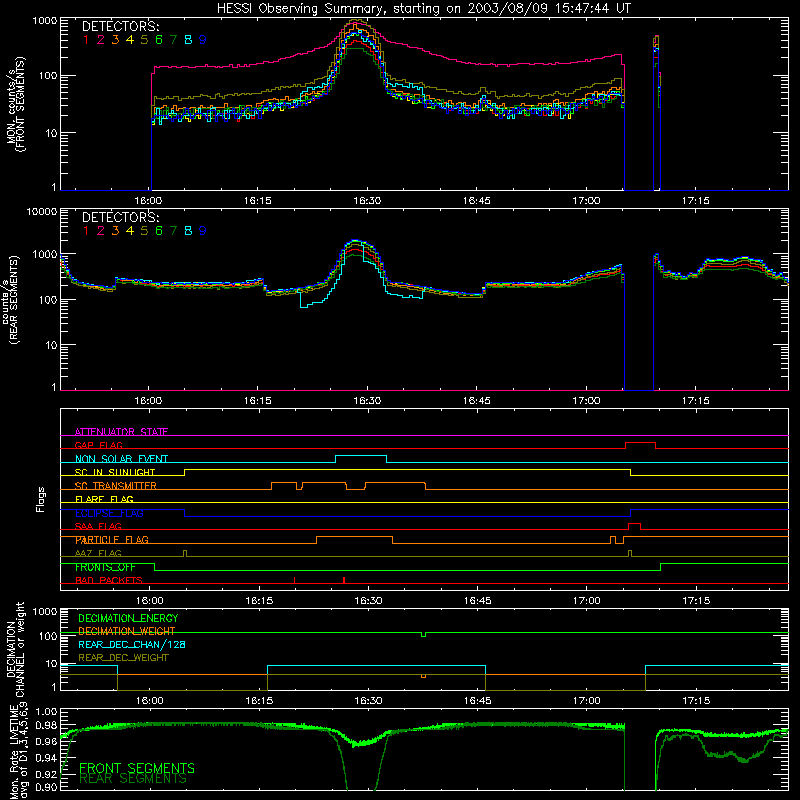Click the BAD_PACKETS flag label
This screenshot has width=800, height=800.
(x=109, y=581)
